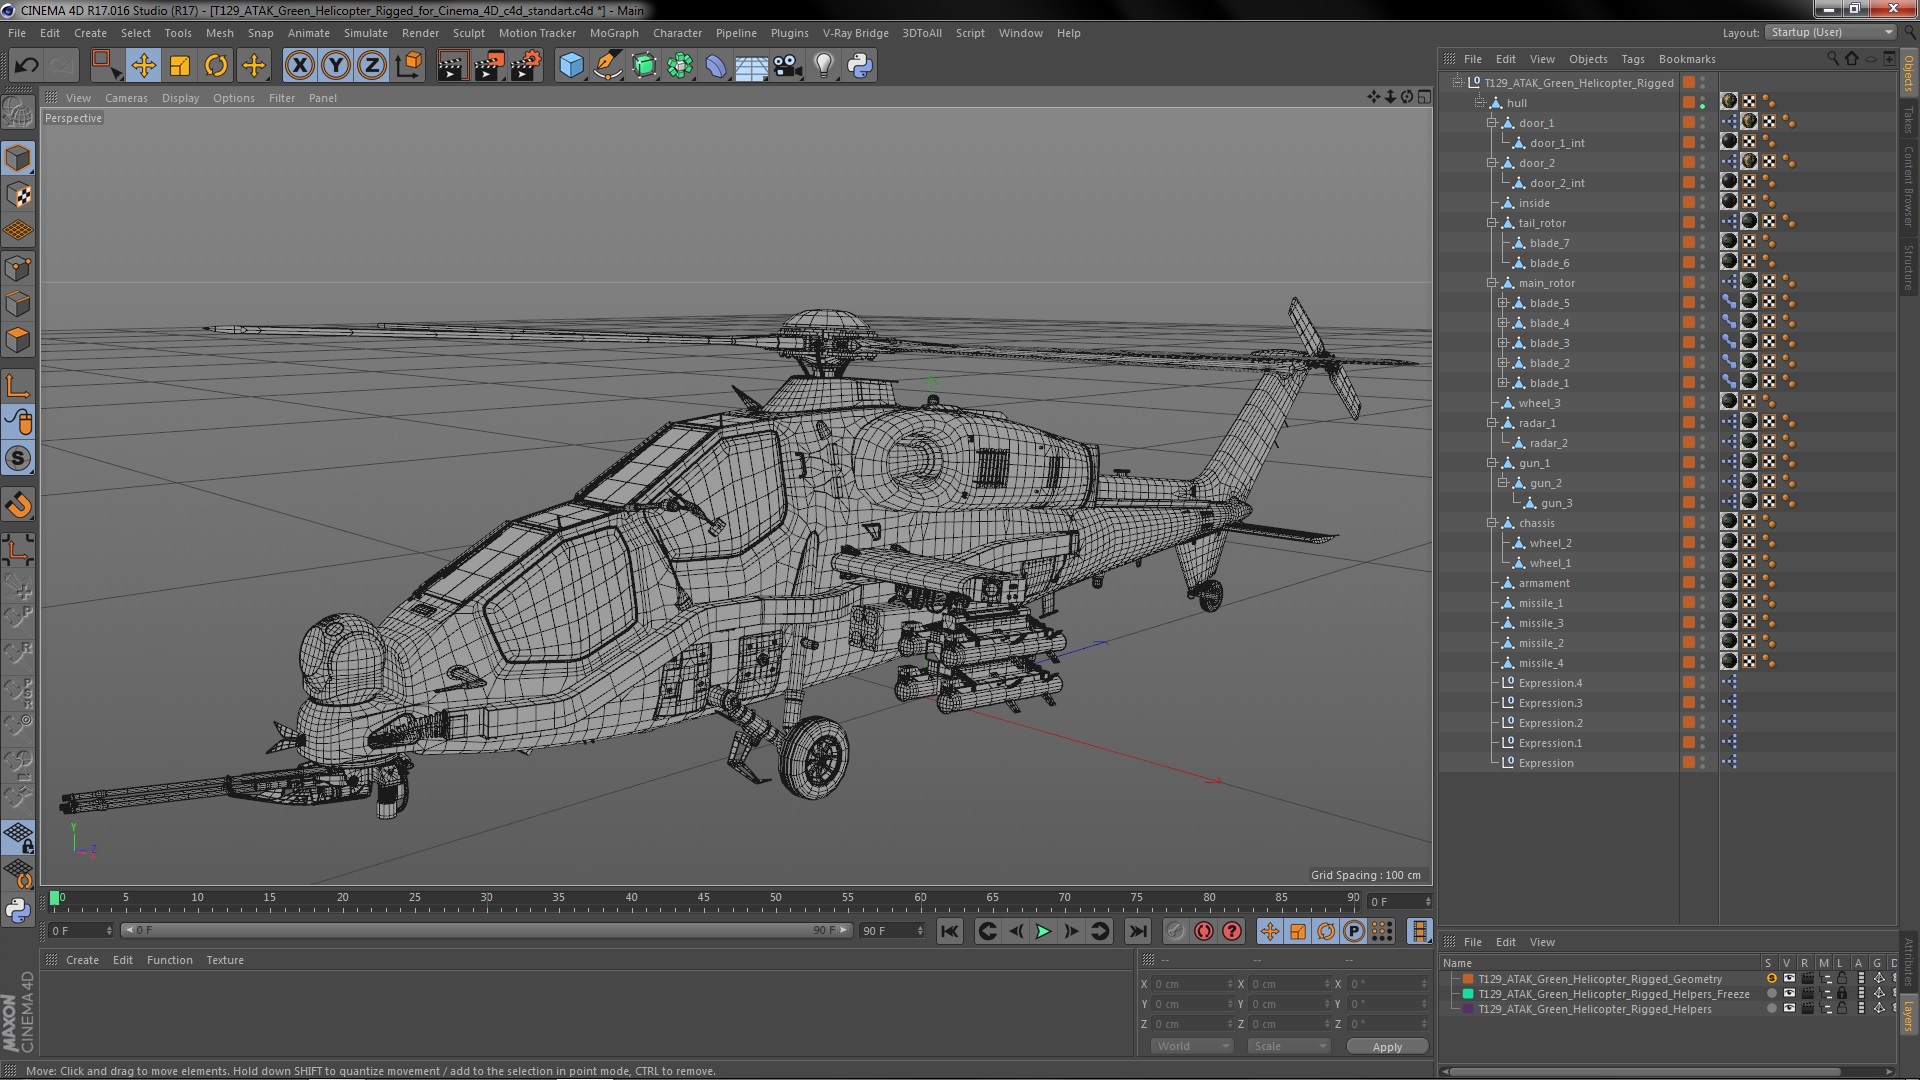Click the coordinate system icon

(x=409, y=66)
